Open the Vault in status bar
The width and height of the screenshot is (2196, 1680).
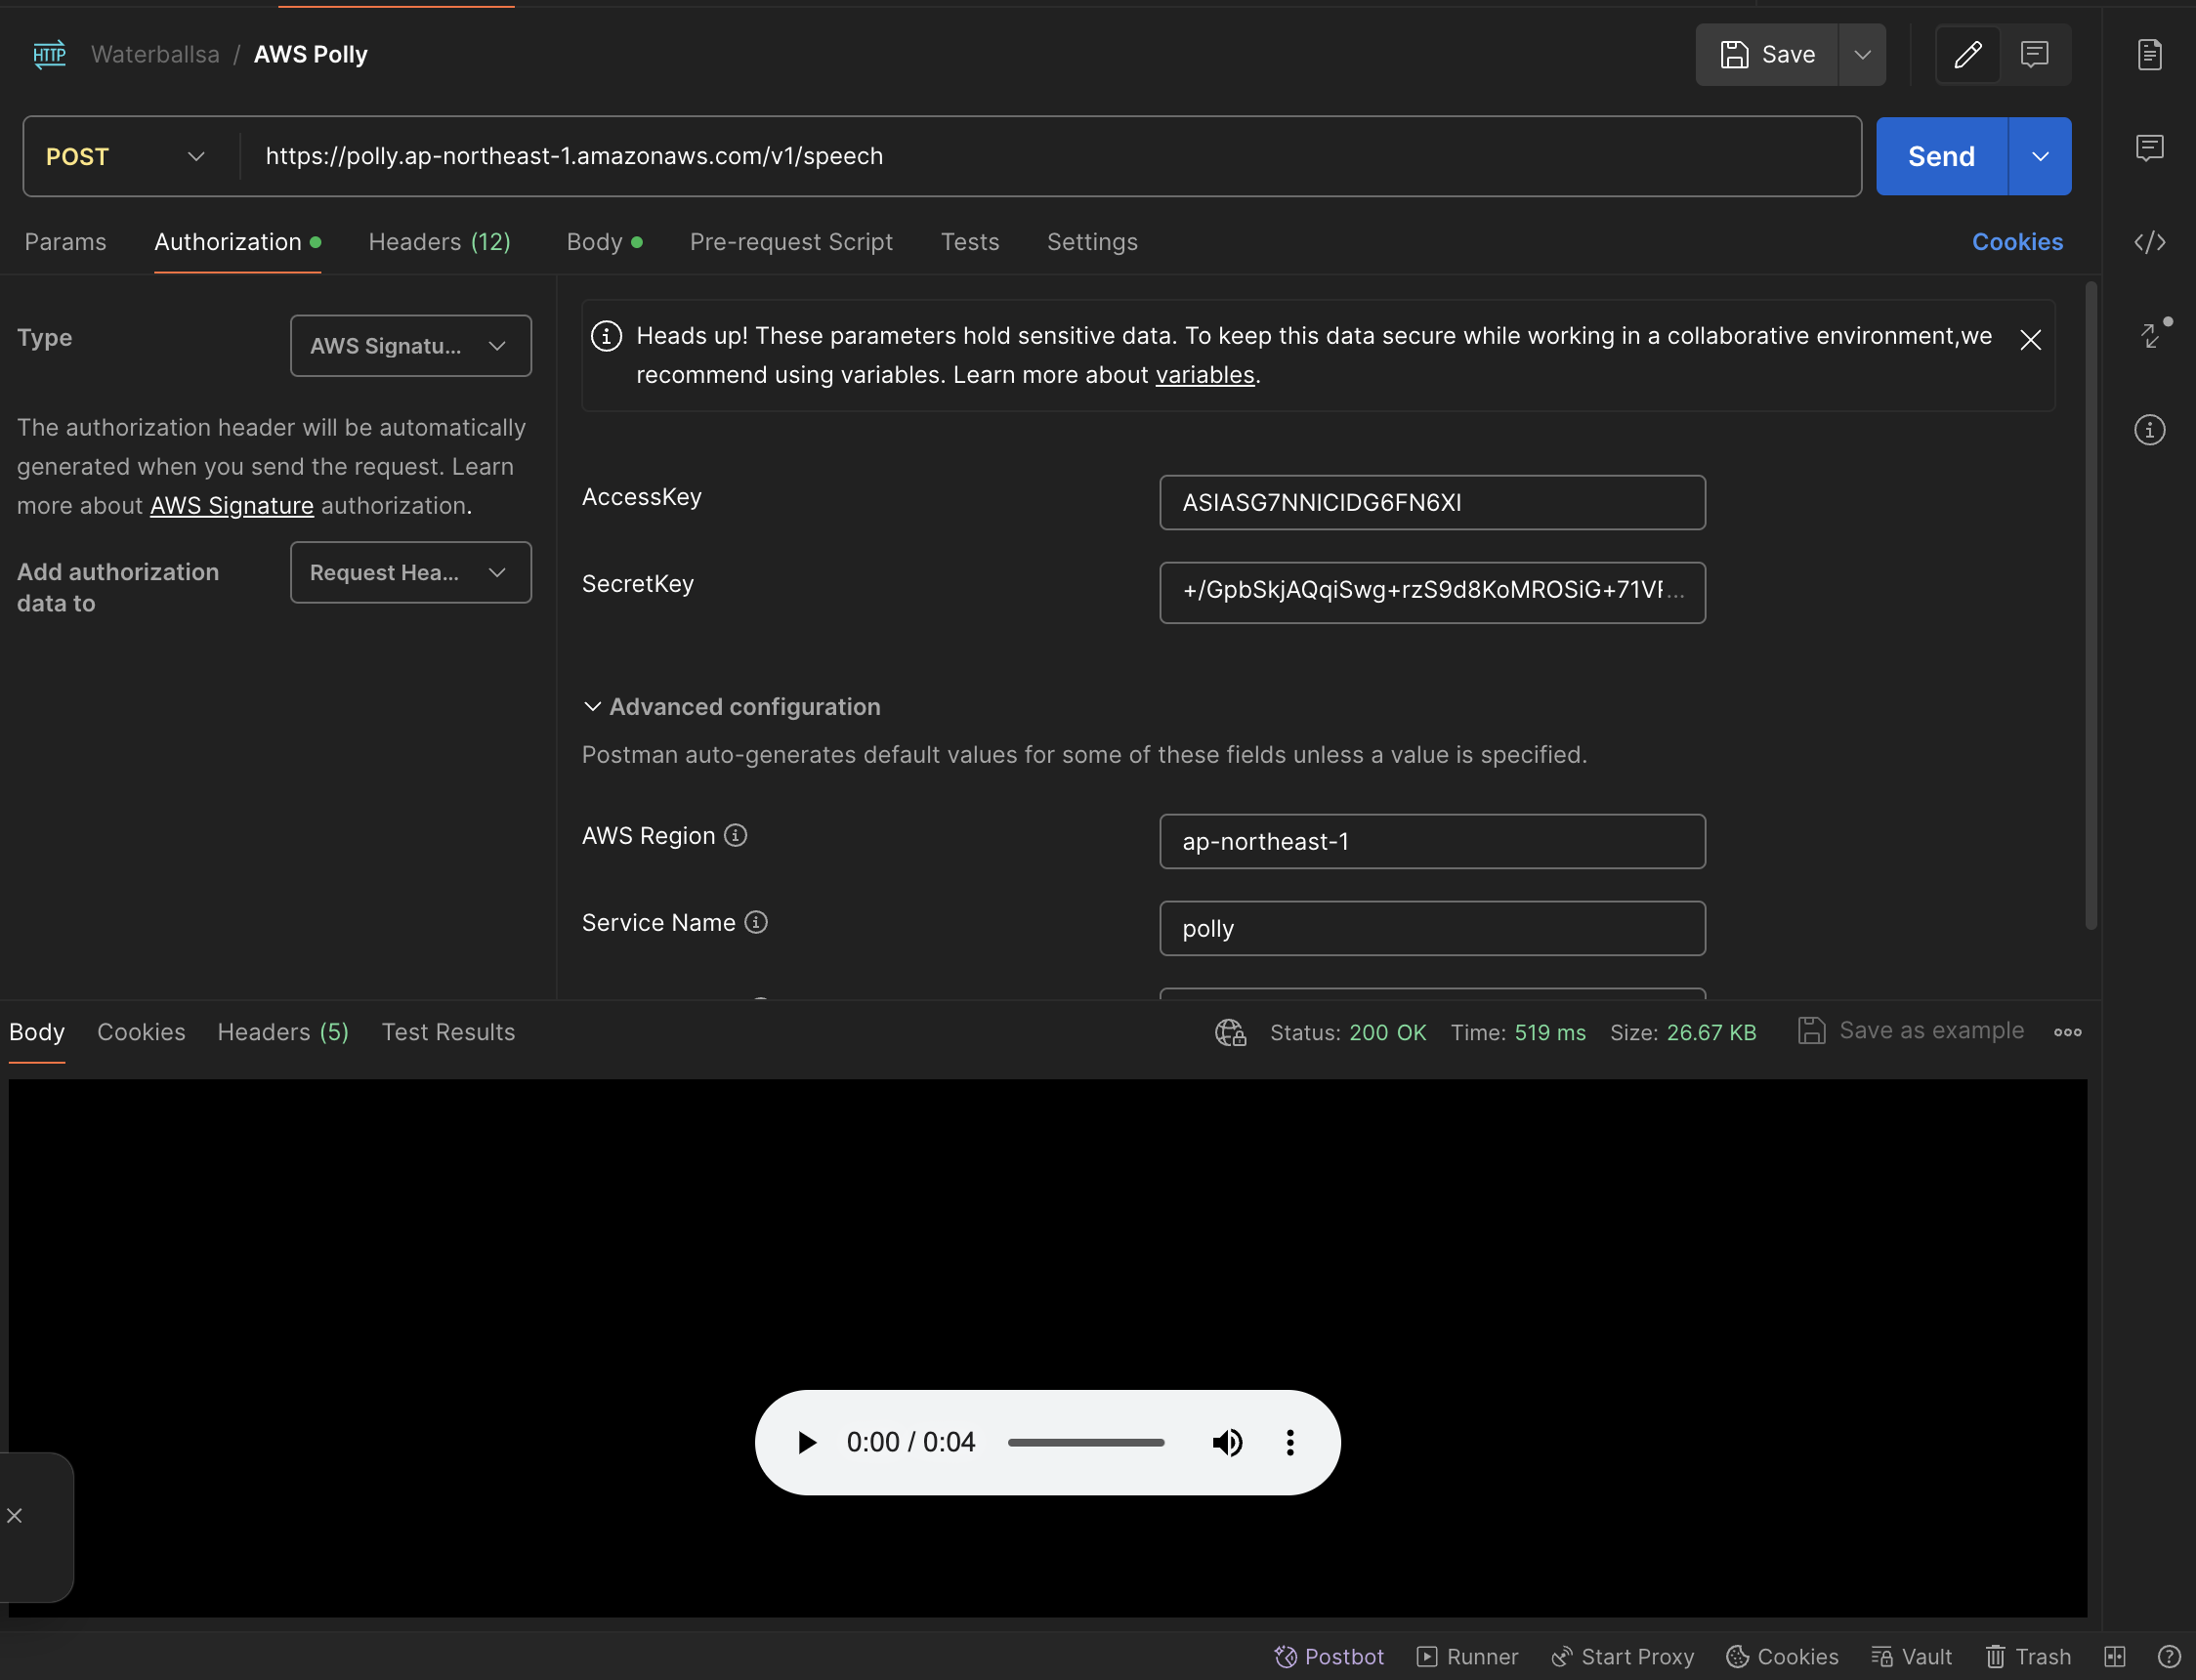tap(1911, 1656)
